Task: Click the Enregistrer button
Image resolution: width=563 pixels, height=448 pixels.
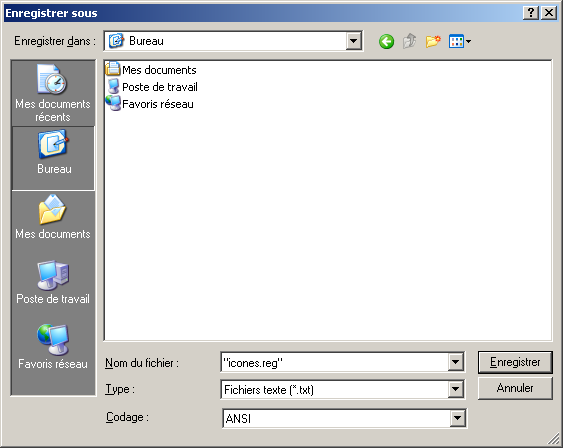Action: click(515, 362)
